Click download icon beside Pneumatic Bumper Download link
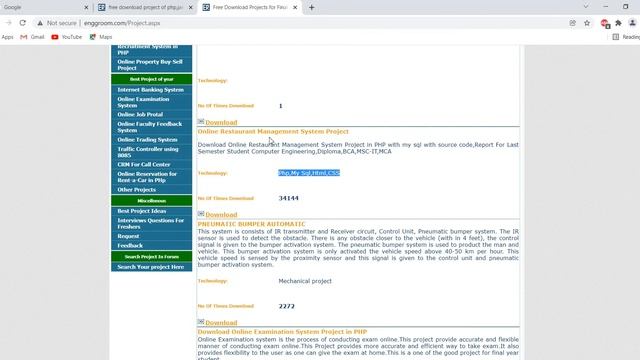Viewport: 640px width, 360px height. pyautogui.click(x=201, y=322)
